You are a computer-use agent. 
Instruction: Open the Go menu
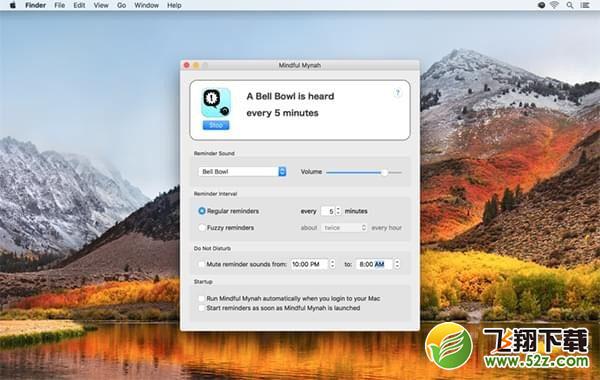coord(122,5)
